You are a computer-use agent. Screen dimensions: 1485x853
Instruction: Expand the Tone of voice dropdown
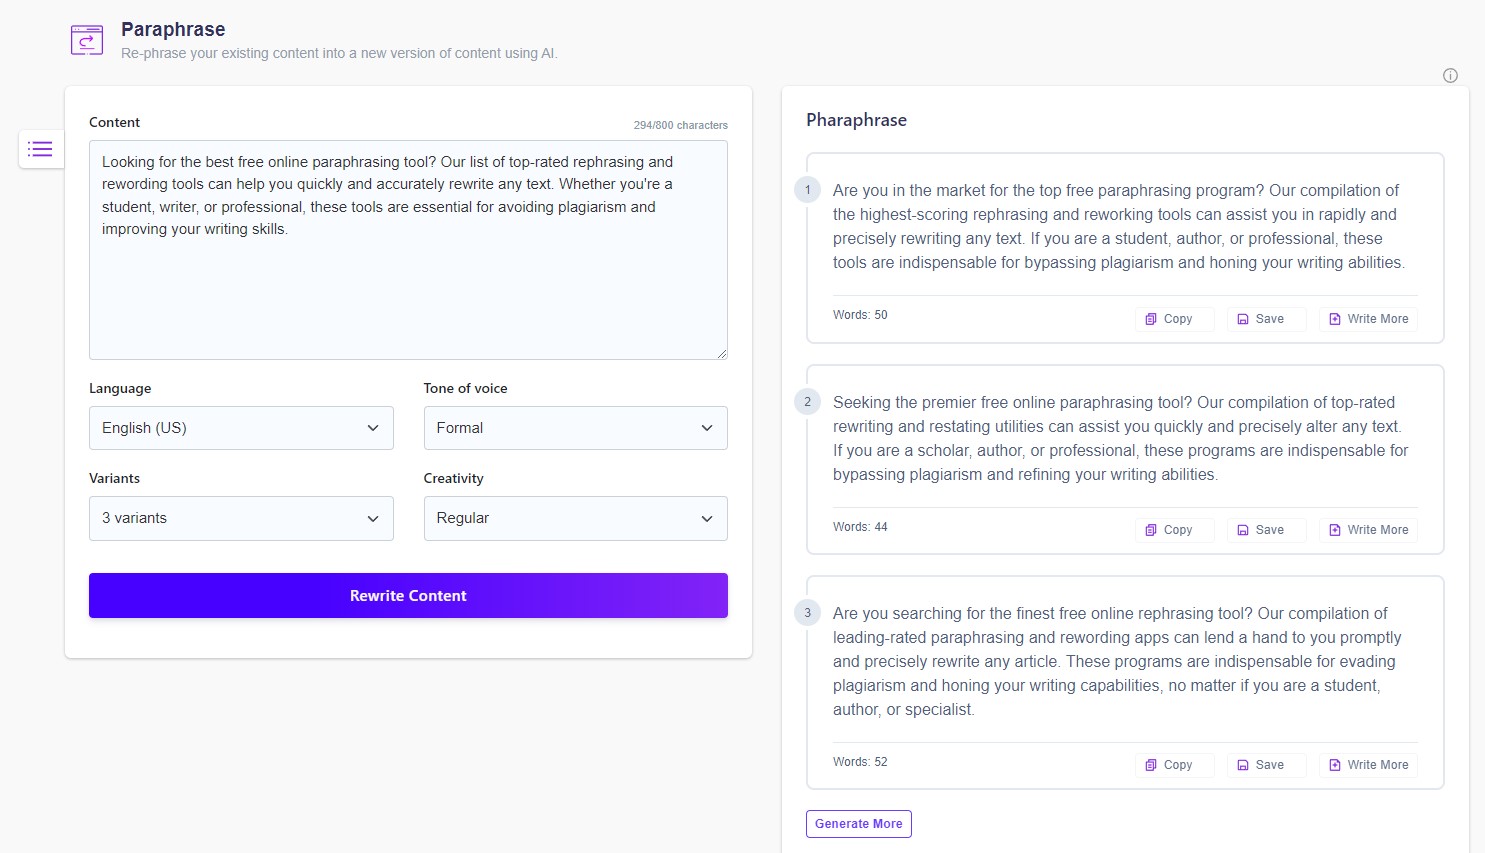click(575, 428)
